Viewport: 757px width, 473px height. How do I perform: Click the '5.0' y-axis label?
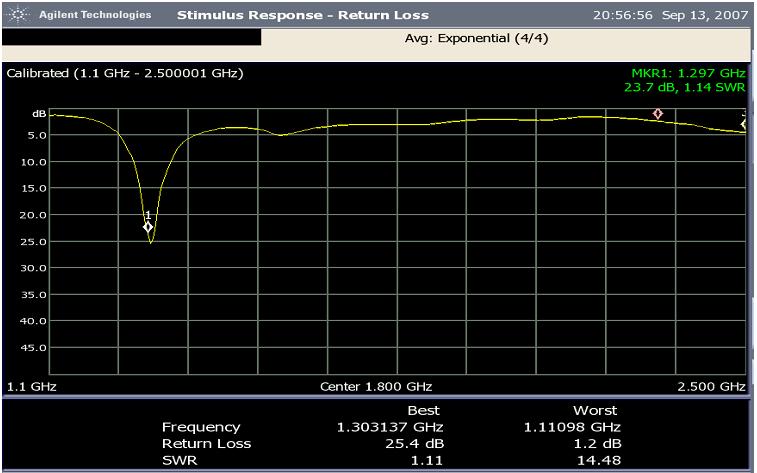37,136
